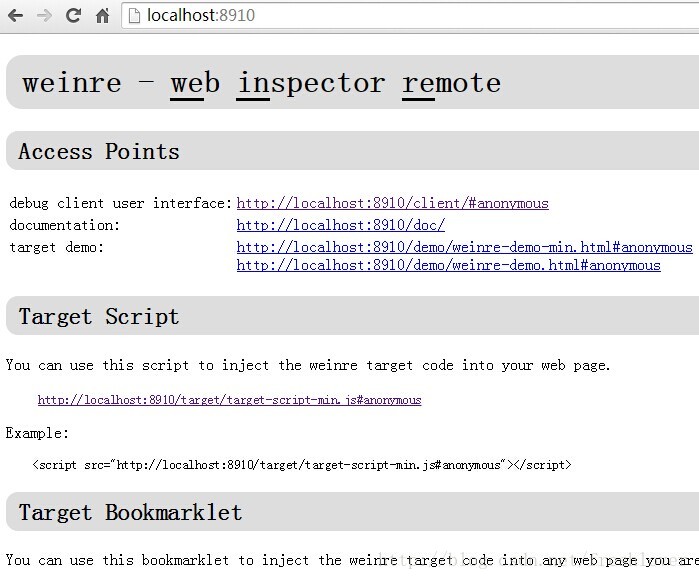Click the 'Target Bookmarklet' heading

click(130, 512)
